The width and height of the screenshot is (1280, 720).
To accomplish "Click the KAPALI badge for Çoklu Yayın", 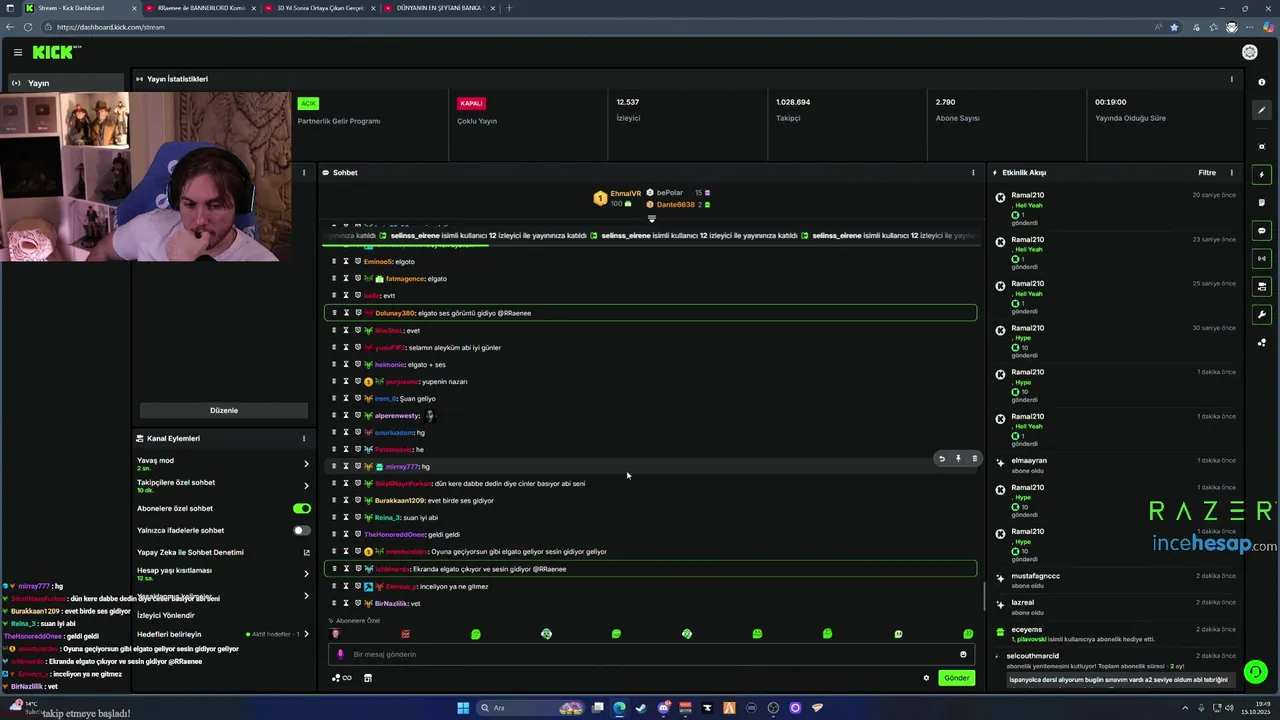I will tap(471, 103).
